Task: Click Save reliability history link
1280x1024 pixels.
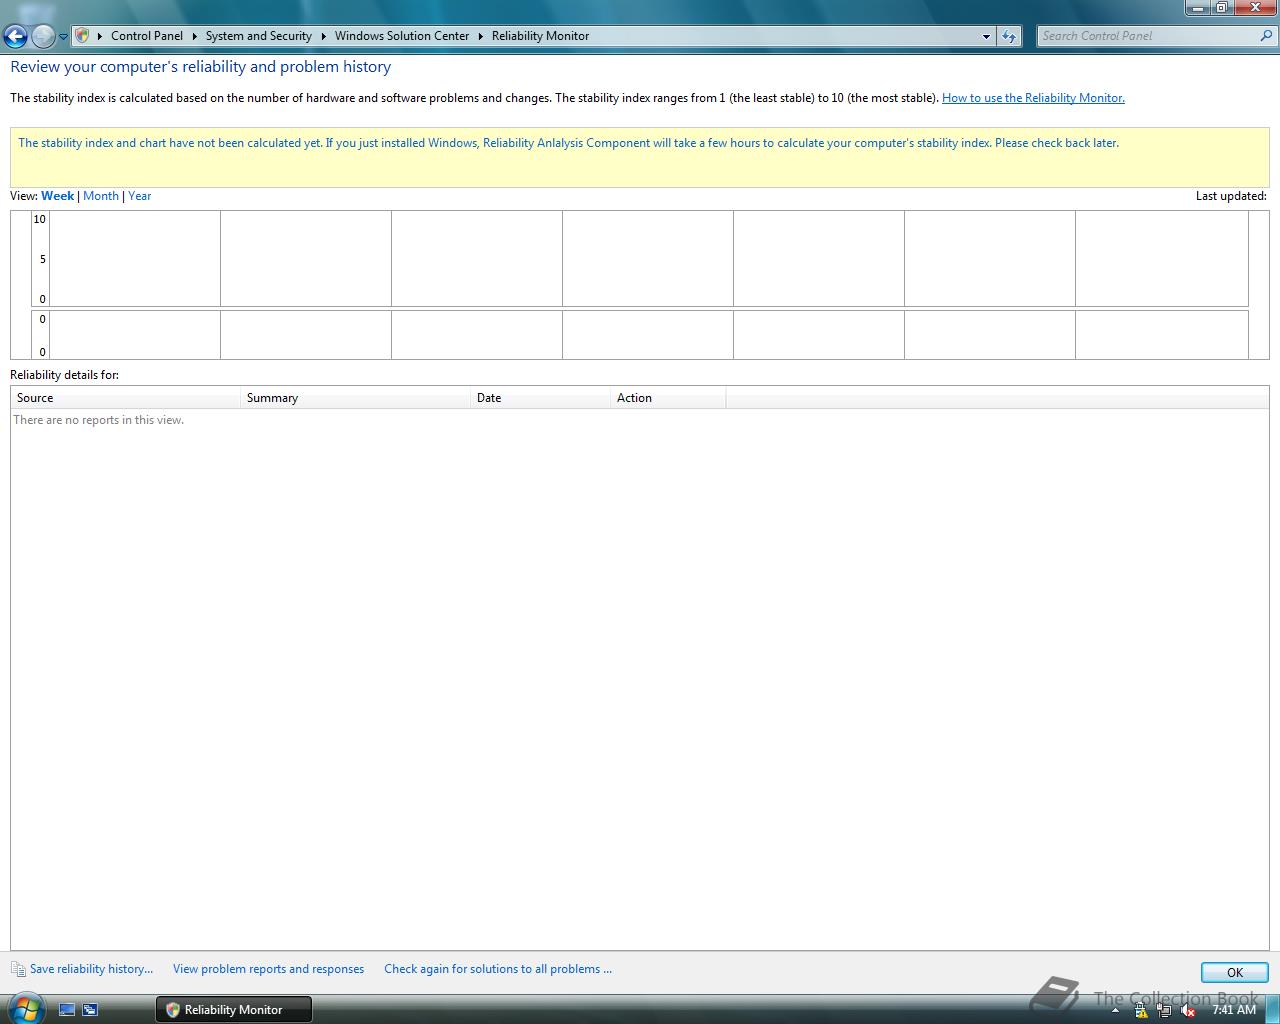Action: (x=91, y=969)
